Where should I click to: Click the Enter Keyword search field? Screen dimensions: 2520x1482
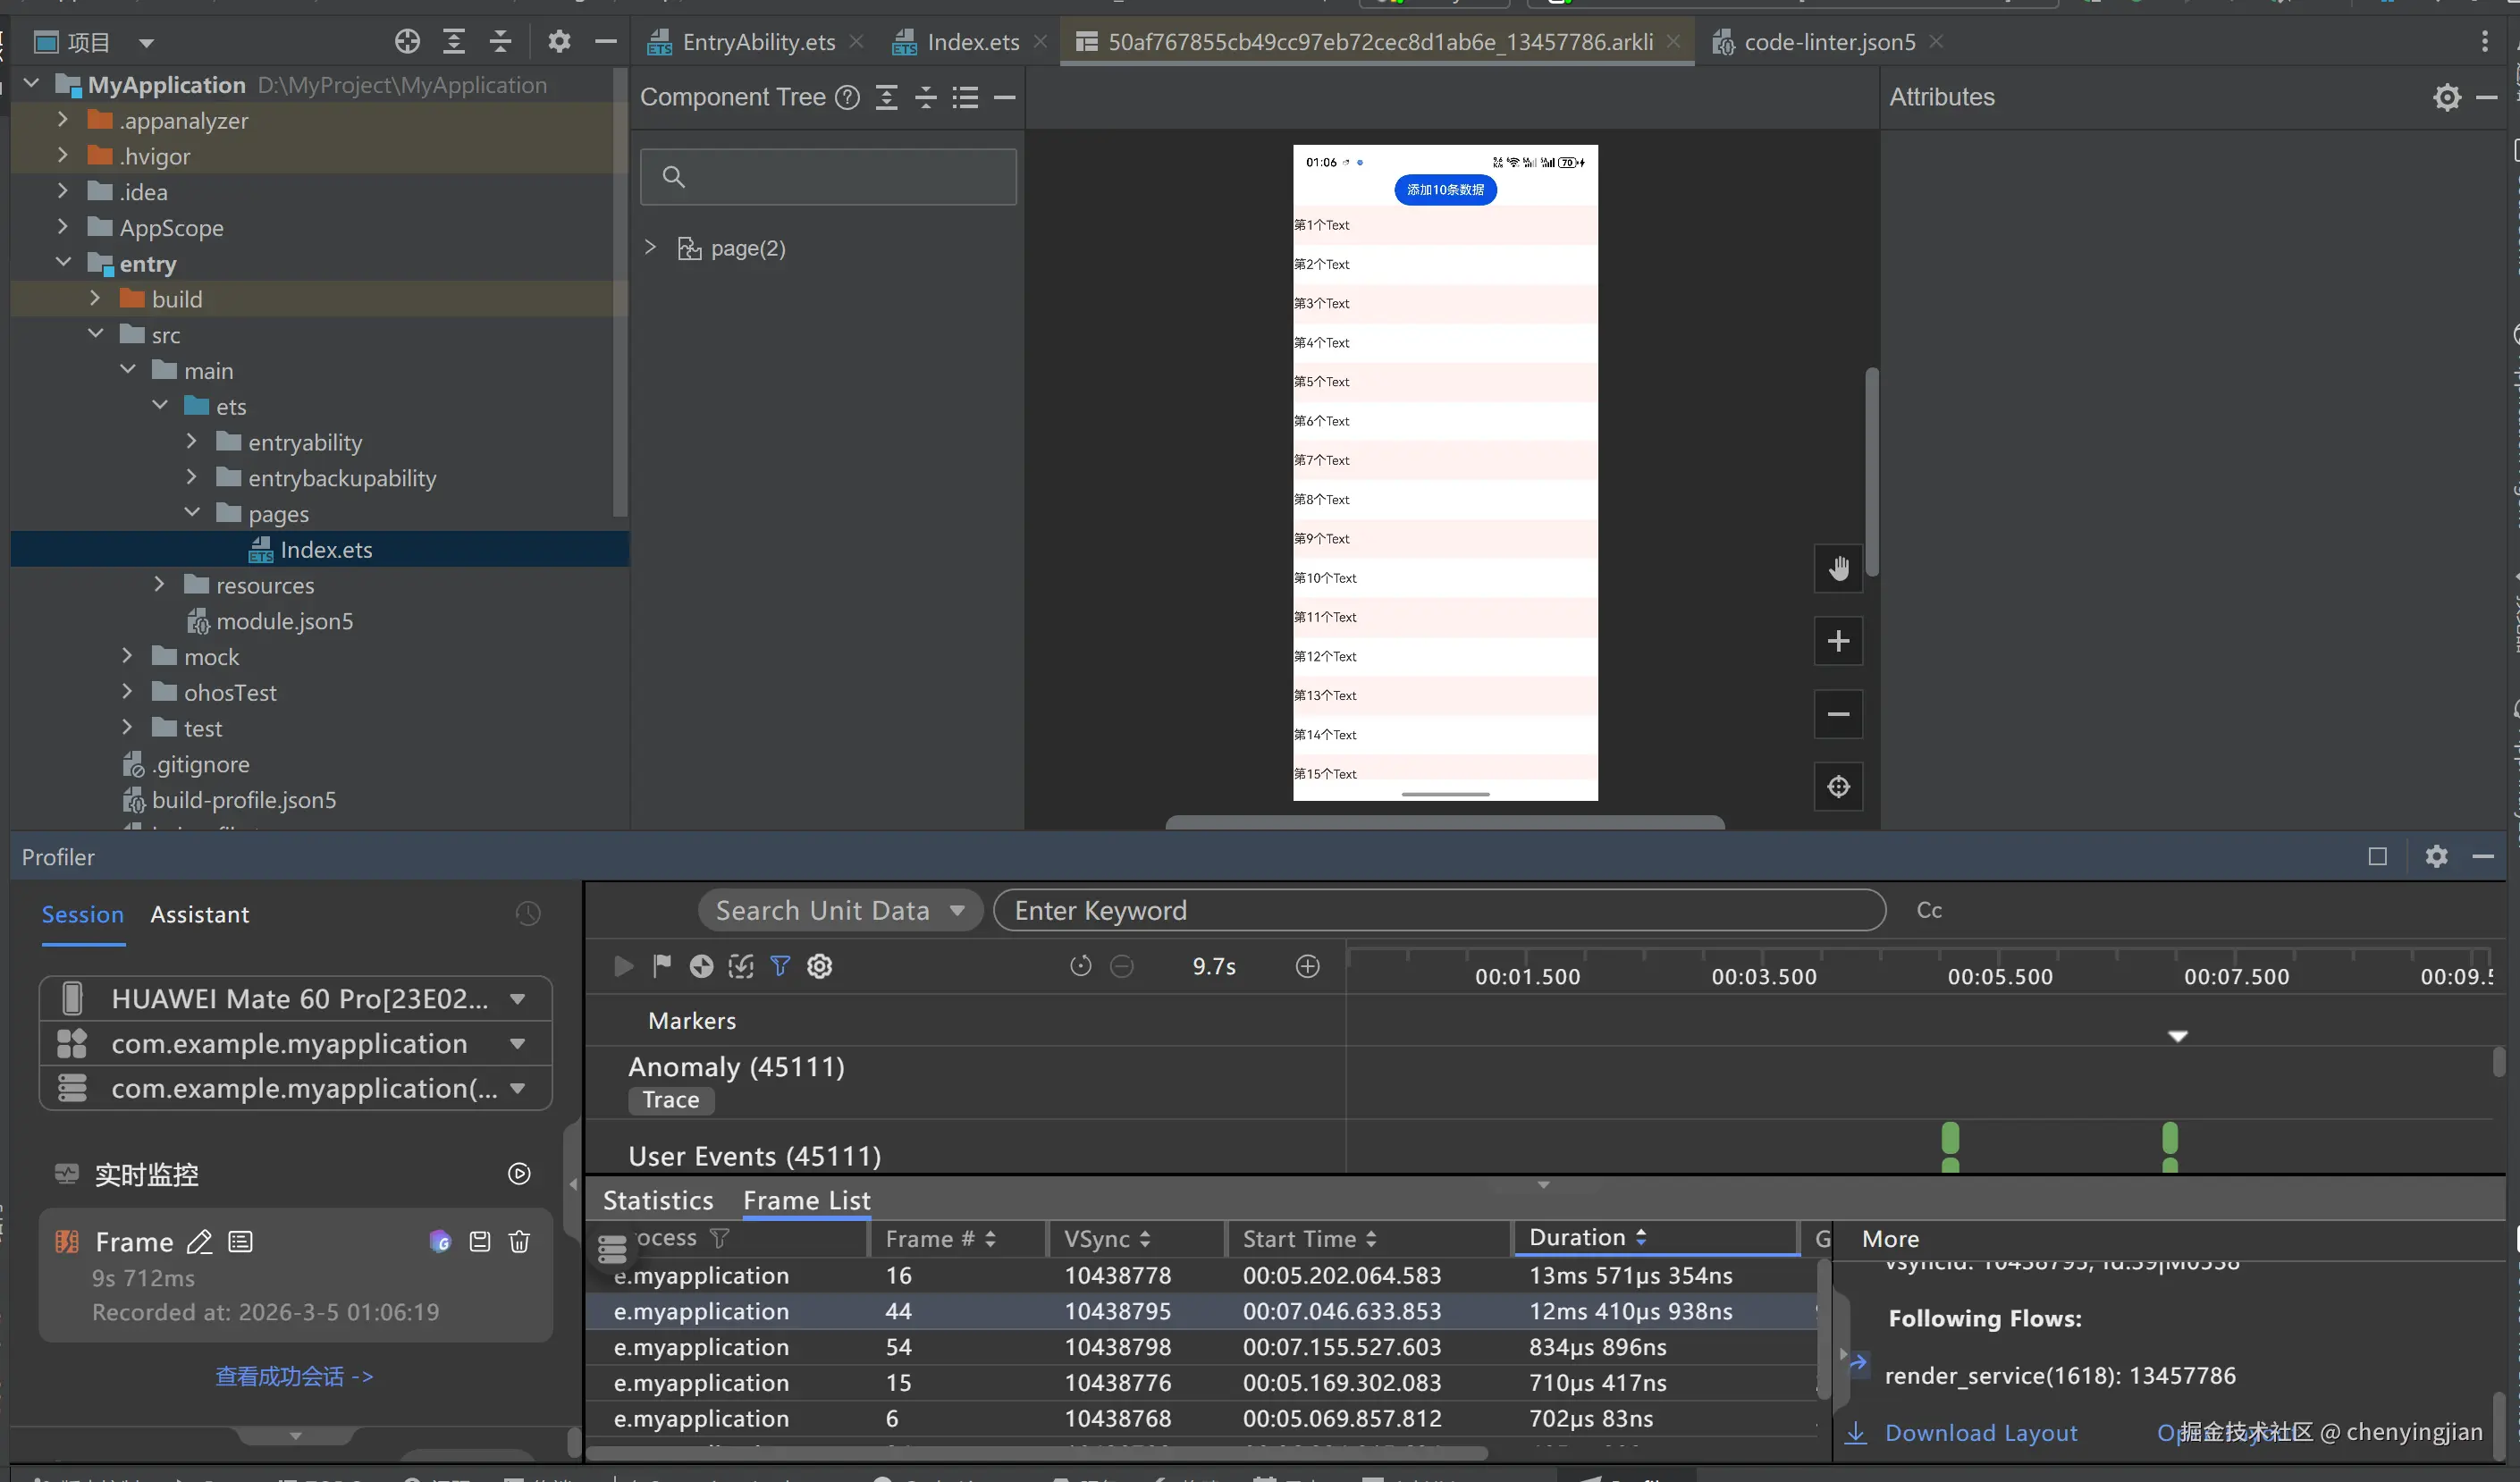click(x=1438, y=910)
